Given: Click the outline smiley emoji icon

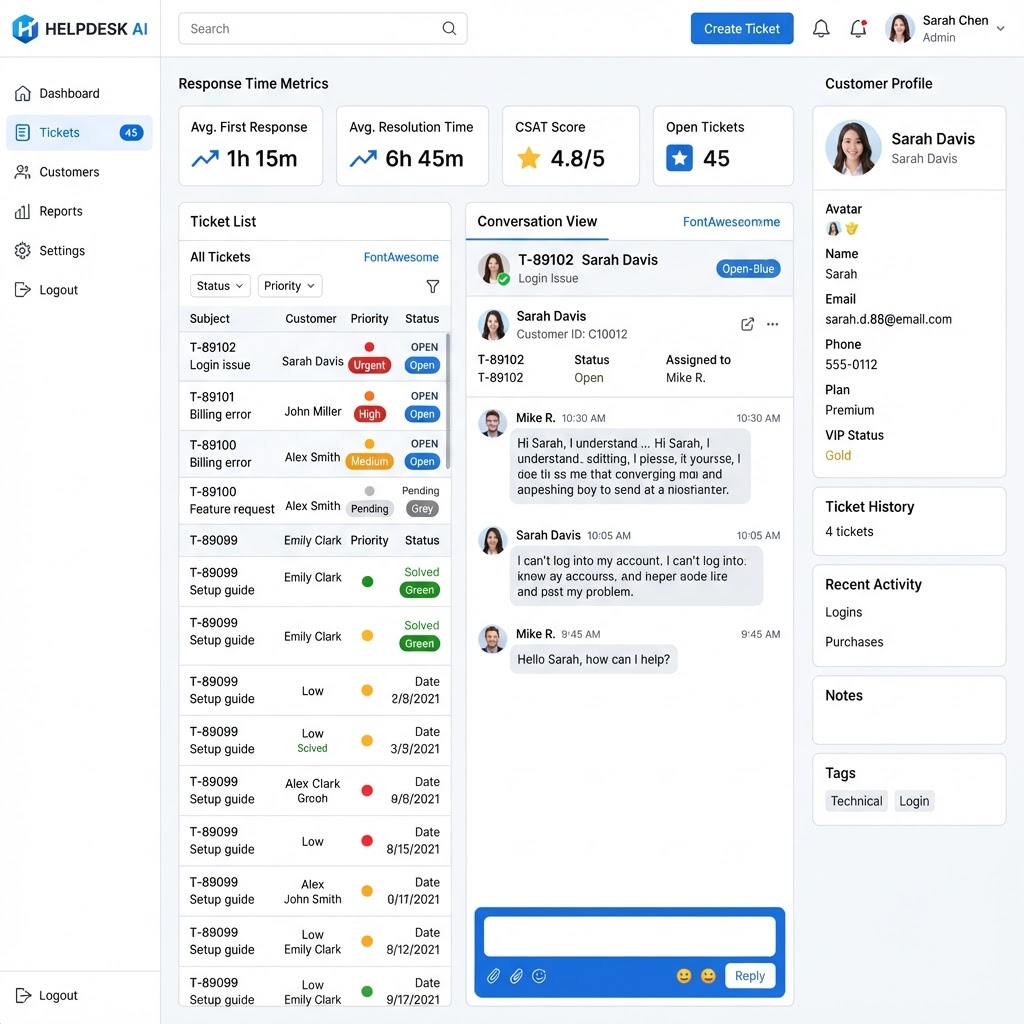Looking at the screenshot, I should click(x=539, y=976).
